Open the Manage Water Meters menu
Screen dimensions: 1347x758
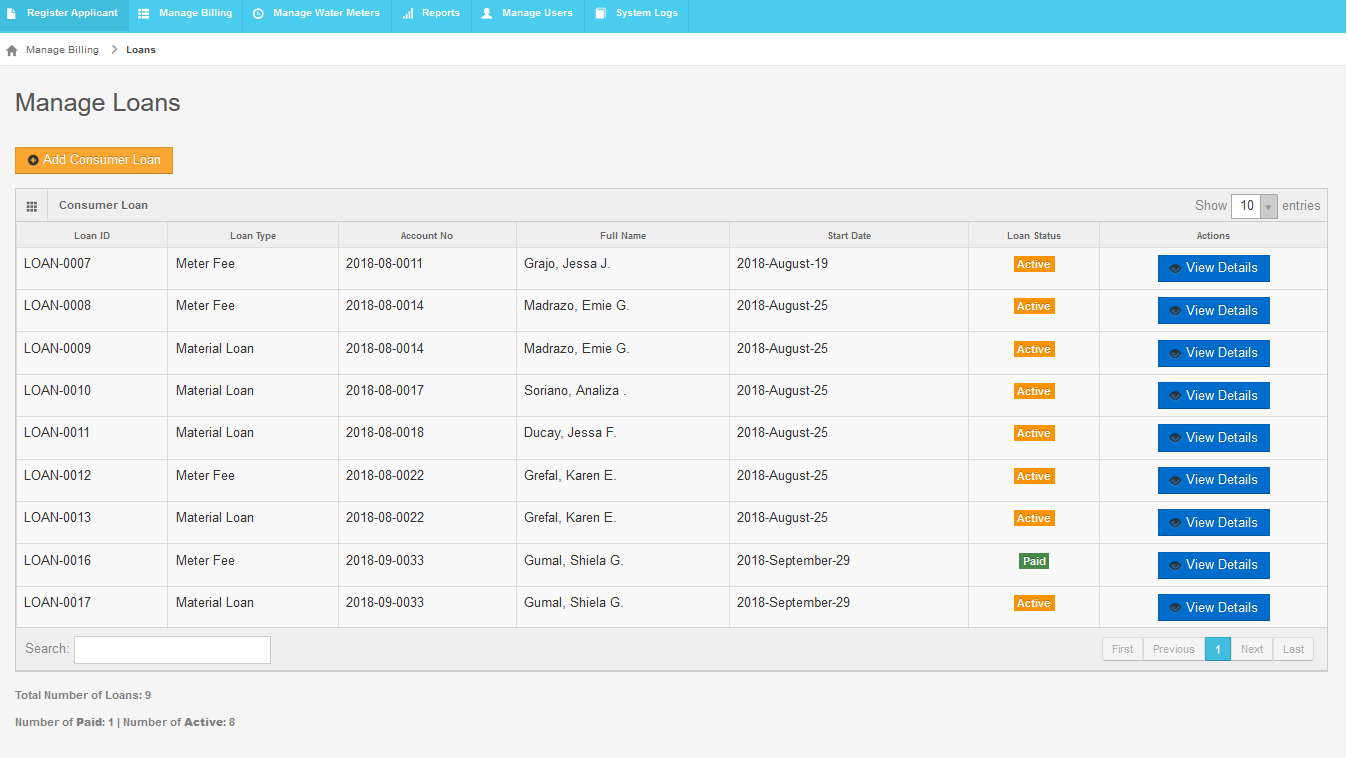pyautogui.click(x=317, y=14)
